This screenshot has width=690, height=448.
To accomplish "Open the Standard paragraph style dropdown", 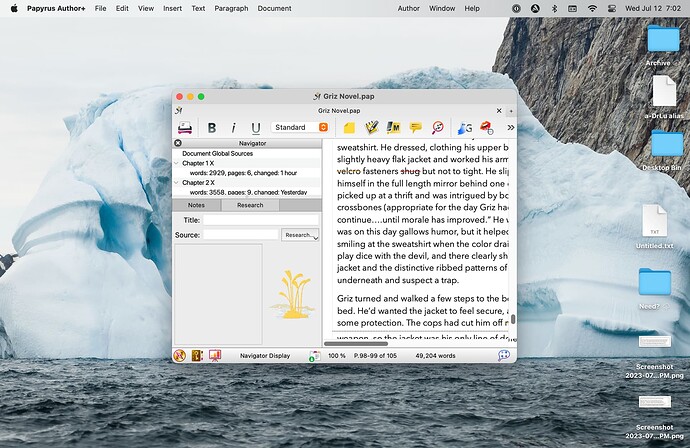I will 300,127.
